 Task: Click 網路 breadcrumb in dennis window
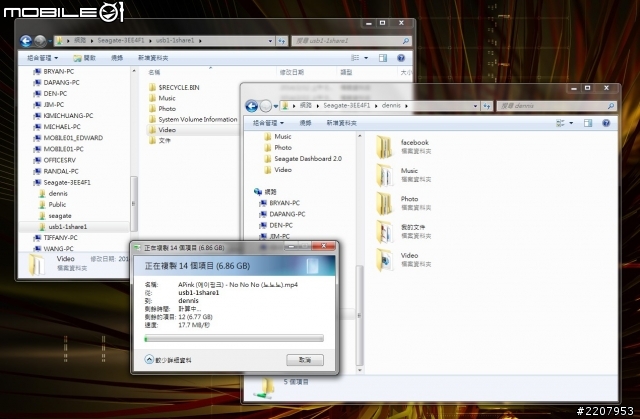click(306, 106)
